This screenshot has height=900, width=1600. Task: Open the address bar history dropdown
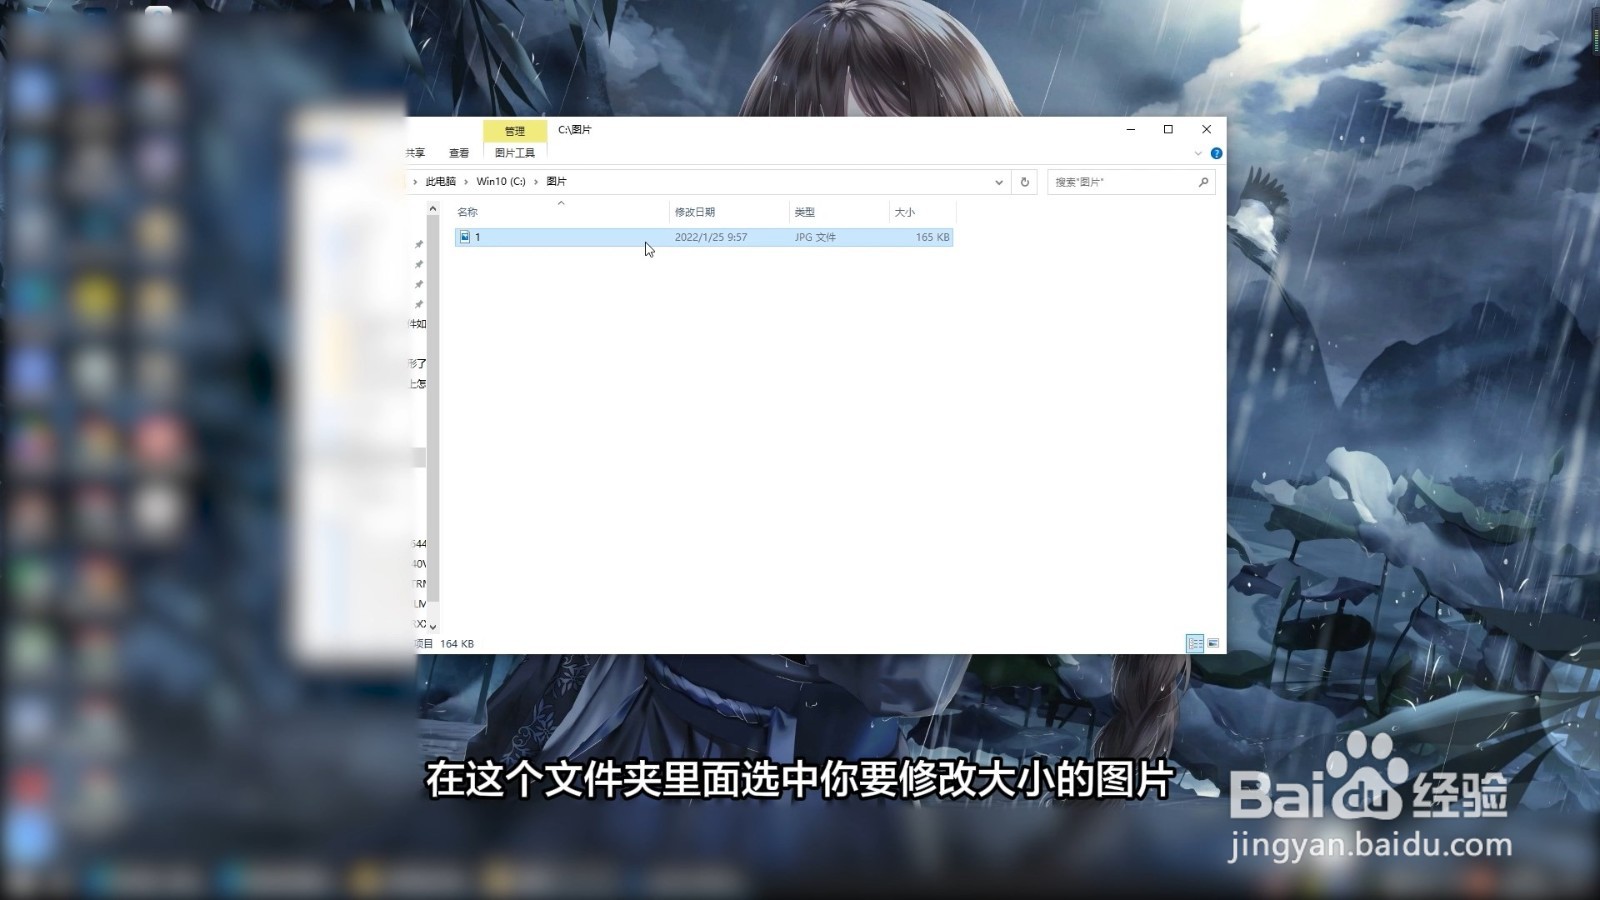pos(998,182)
